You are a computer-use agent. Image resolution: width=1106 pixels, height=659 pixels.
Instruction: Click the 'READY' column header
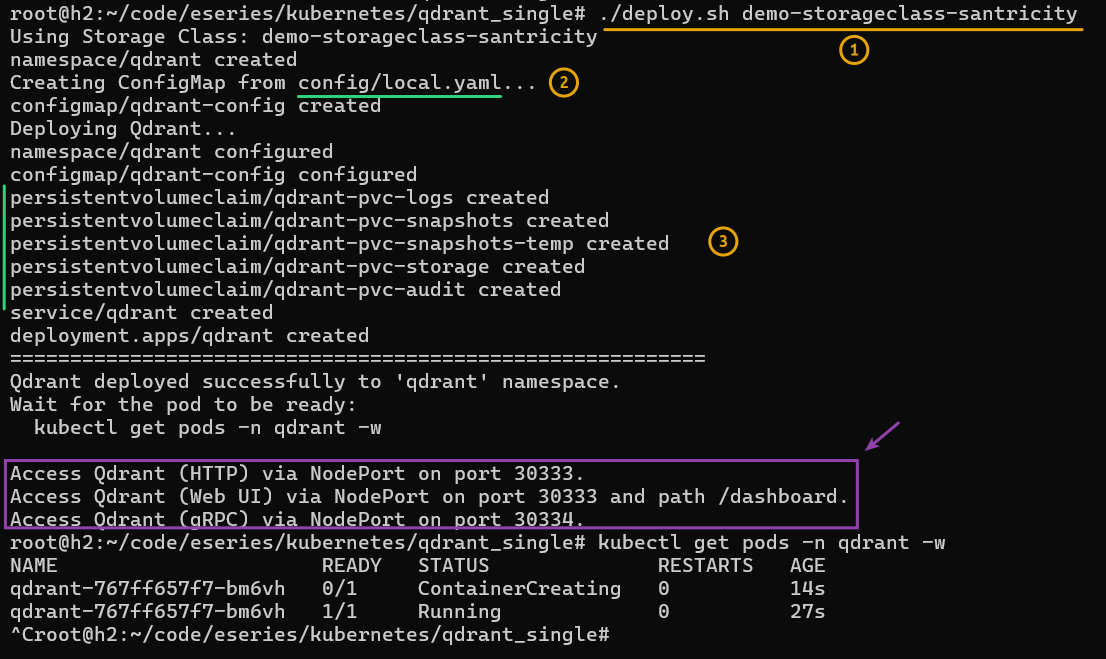(x=351, y=566)
